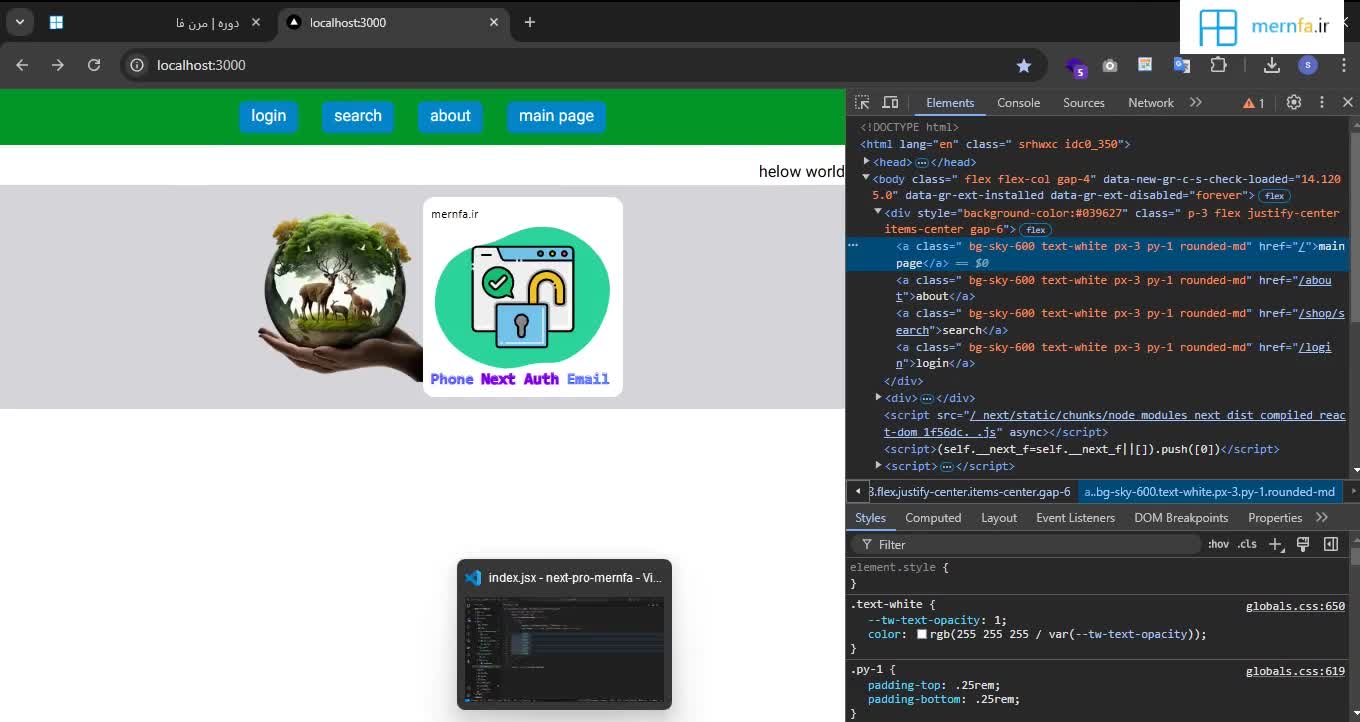Open the rendering emulation paintbrush icon

1303,544
